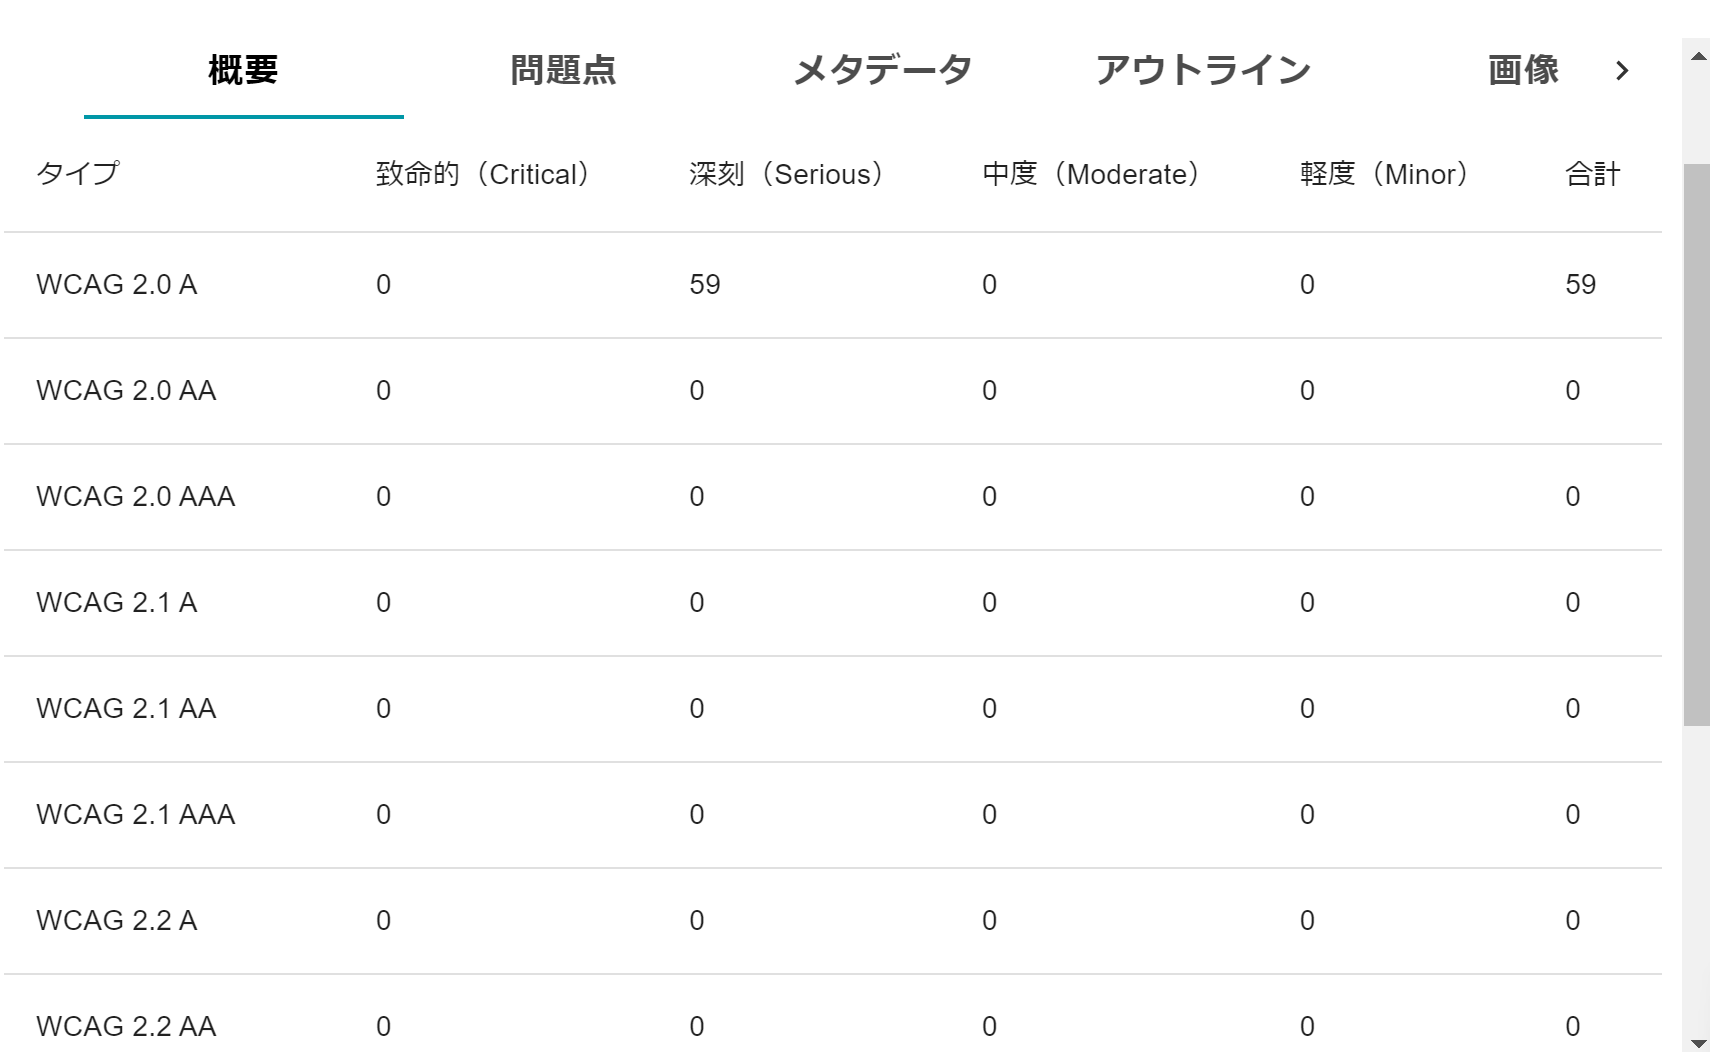
Task: Switch to the 問題点 tab
Action: click(x=563, y=70)
